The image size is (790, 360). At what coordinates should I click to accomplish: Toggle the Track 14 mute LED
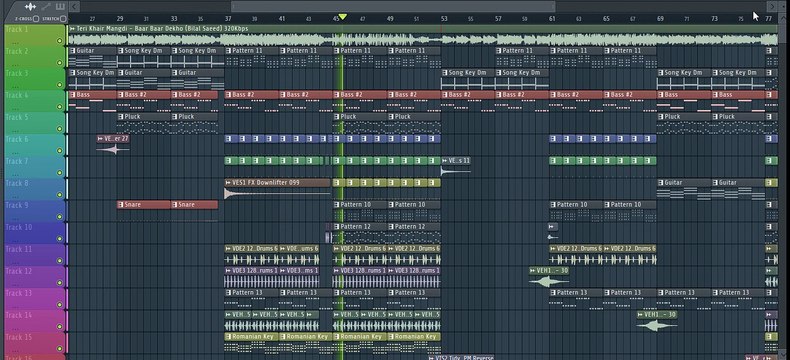coord(59,326)
